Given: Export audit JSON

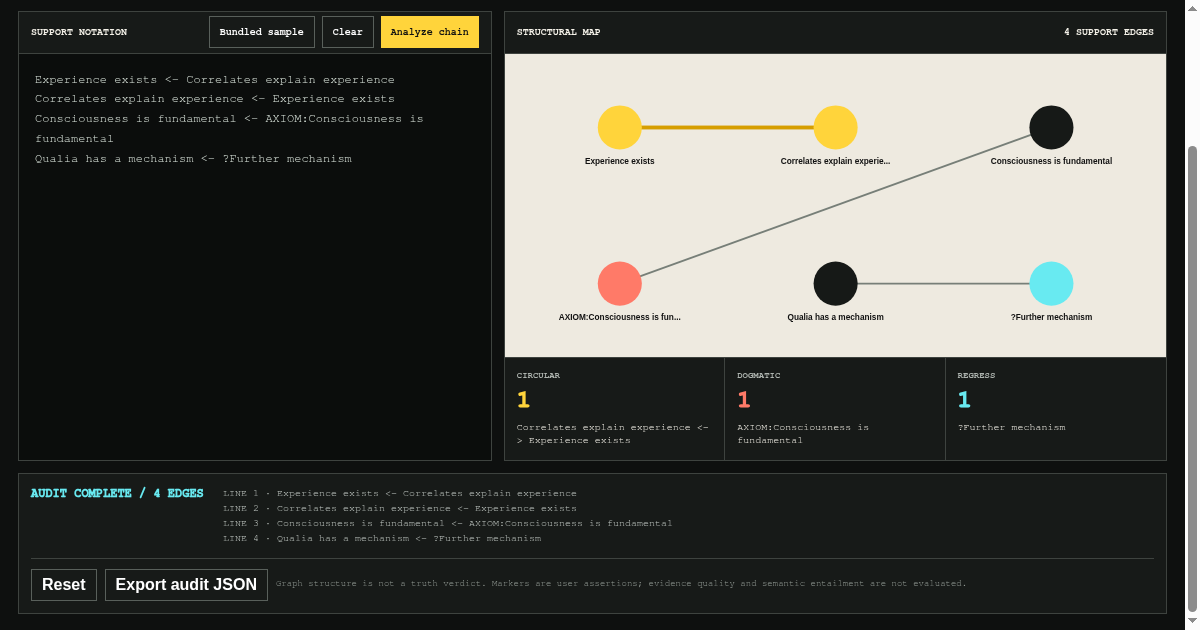Looking at the screenshot, I should point(186,585).
